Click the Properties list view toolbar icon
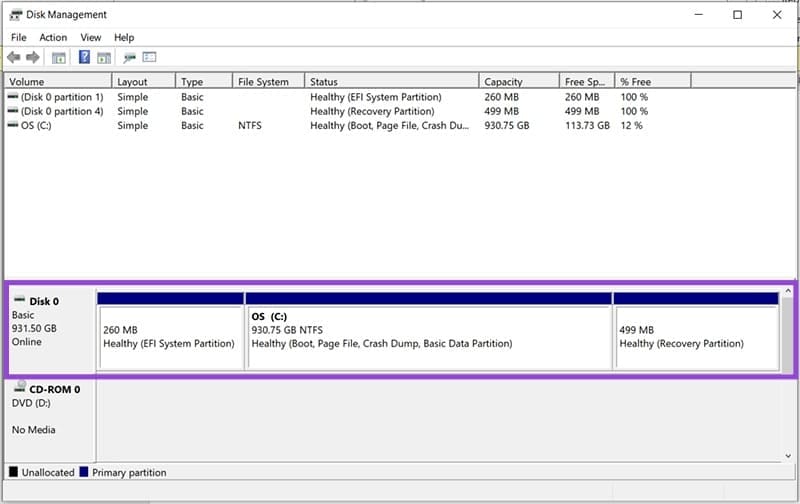800x504 pixels. pos(149,57)
